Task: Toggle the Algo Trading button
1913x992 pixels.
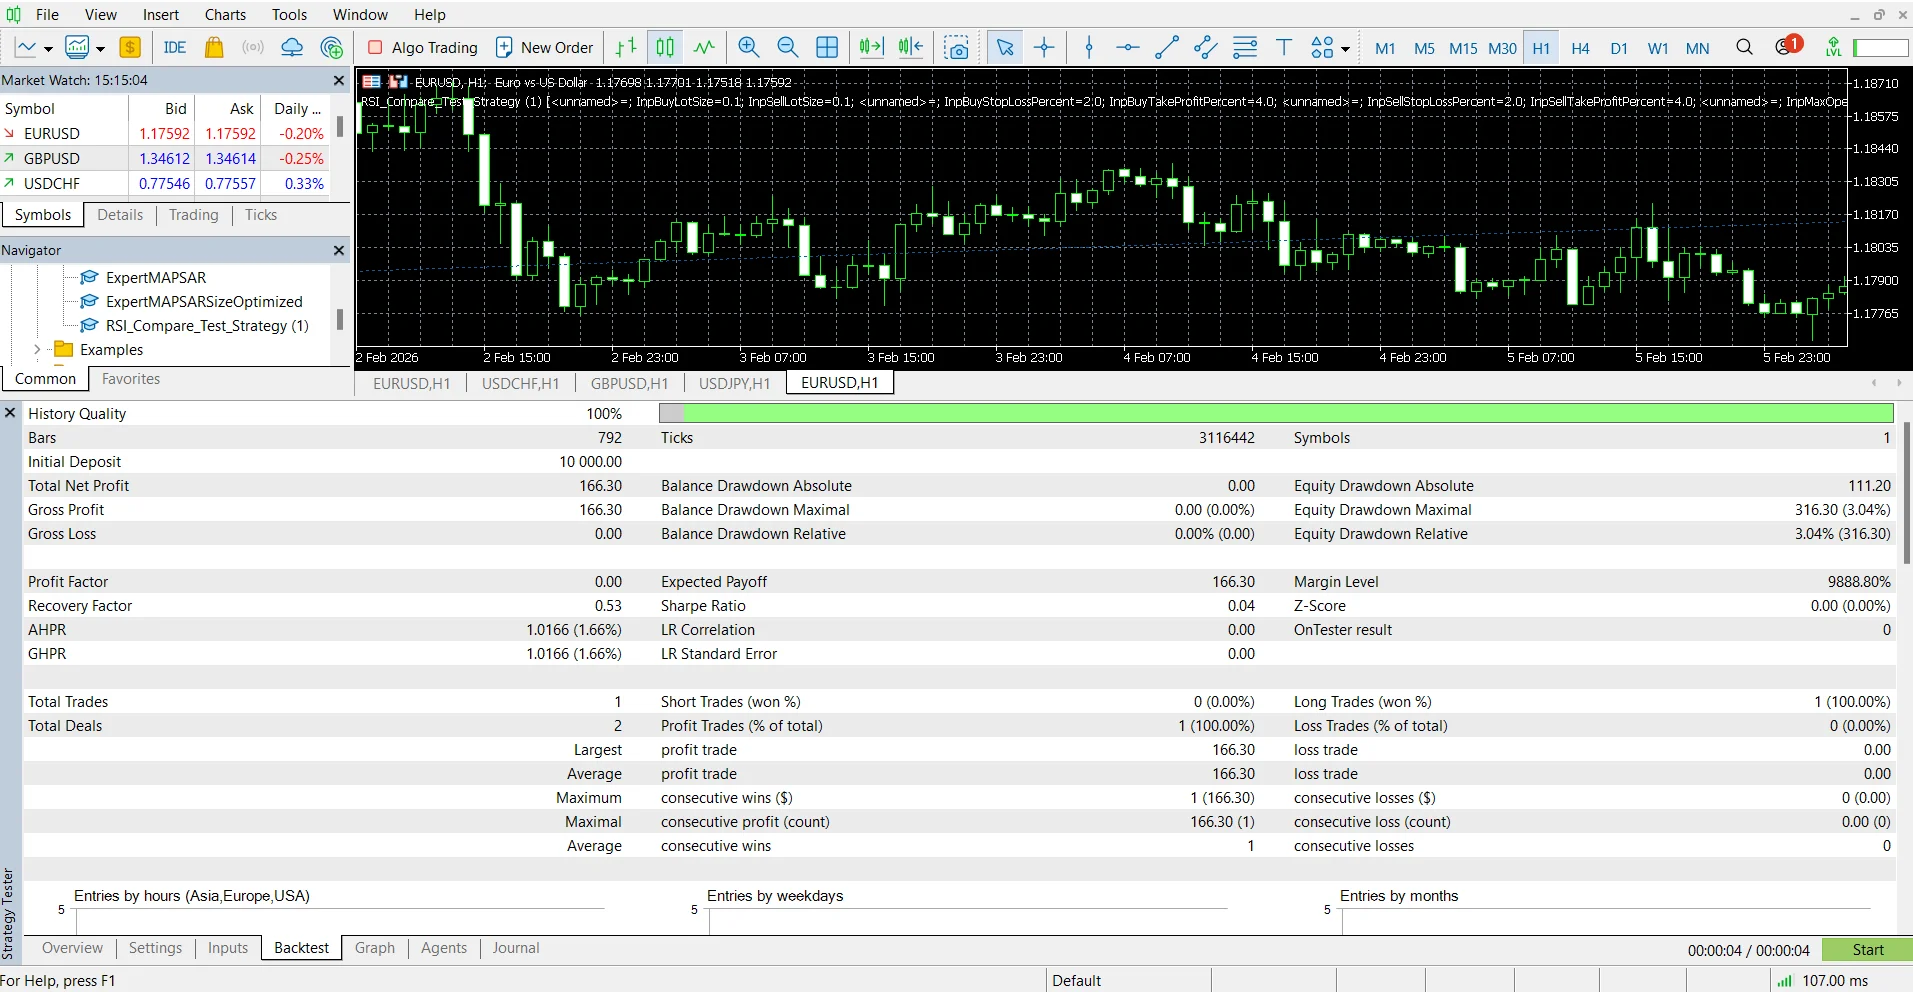Action: point(423,47)
